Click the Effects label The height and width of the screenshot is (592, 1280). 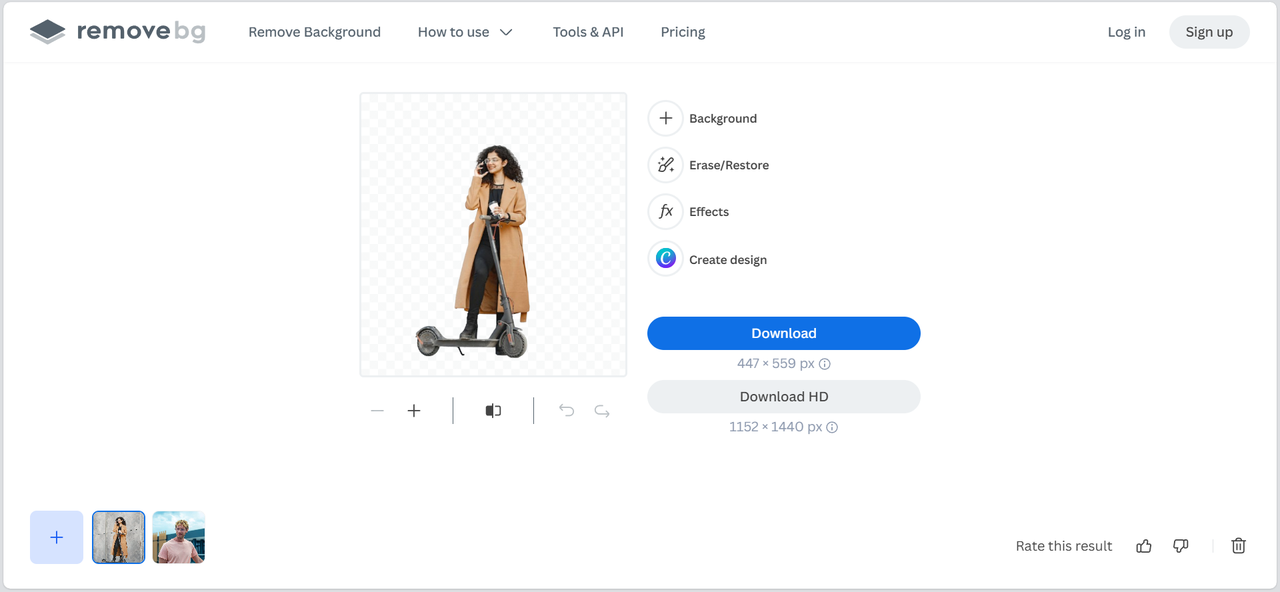click(x=709, y=212)
